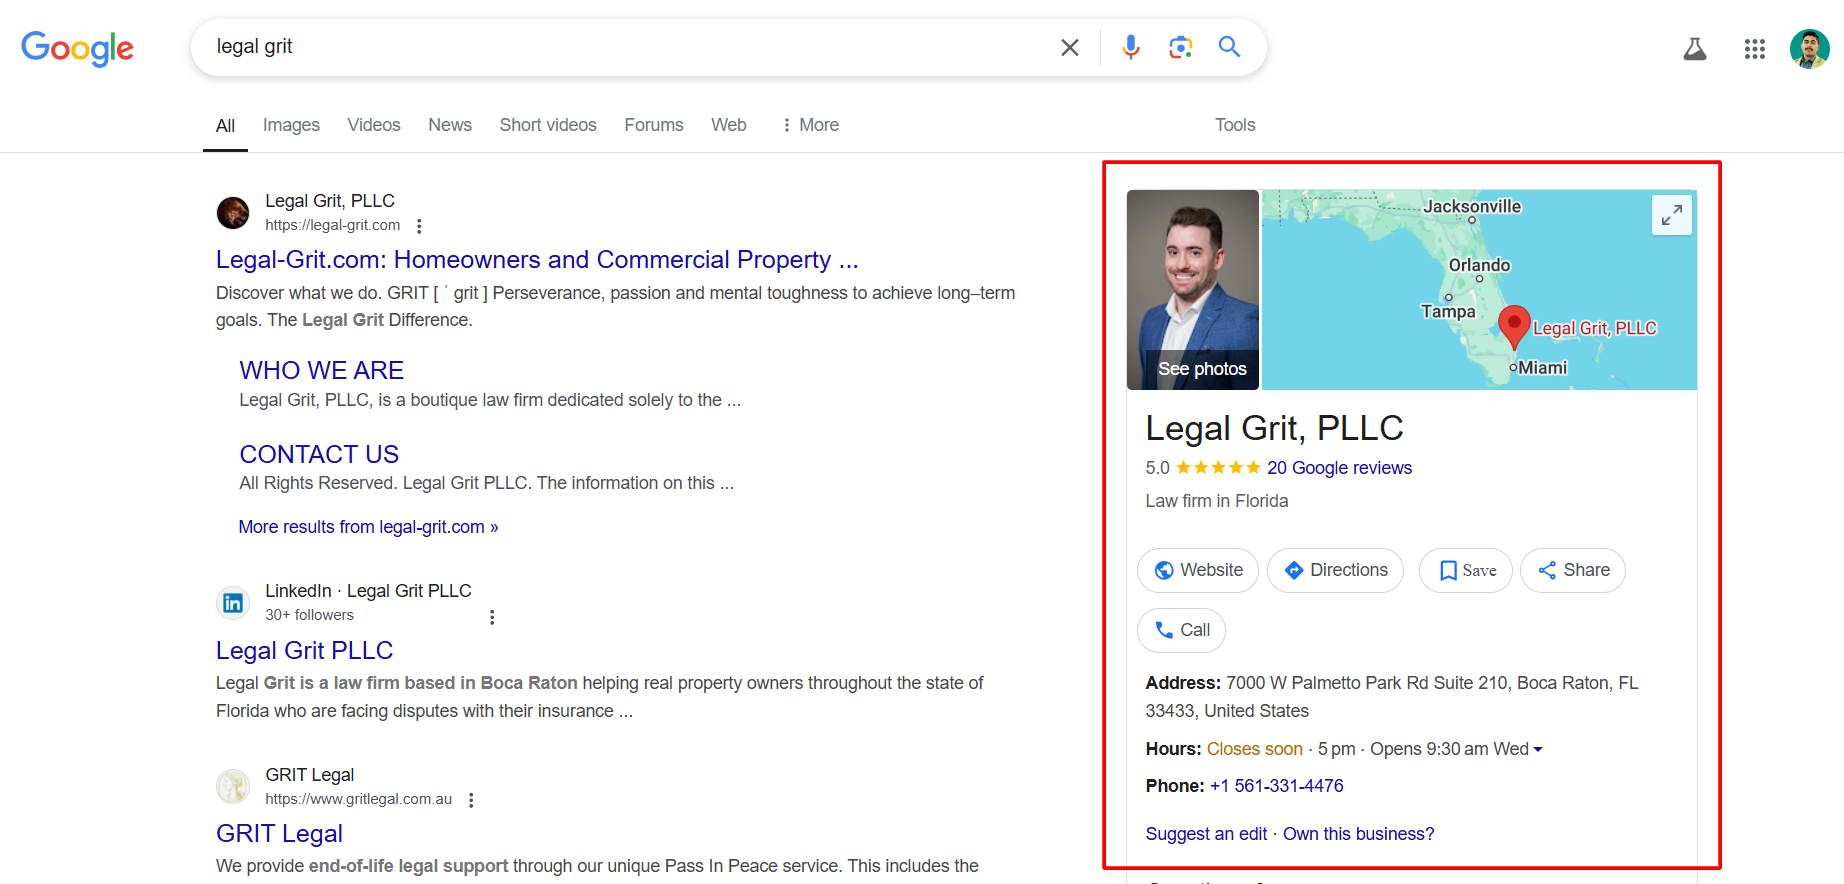1844x884 pixels.
Task: Open the Legal Grit PLLC LinkedIn result
Action: click(x=304, y=651)
